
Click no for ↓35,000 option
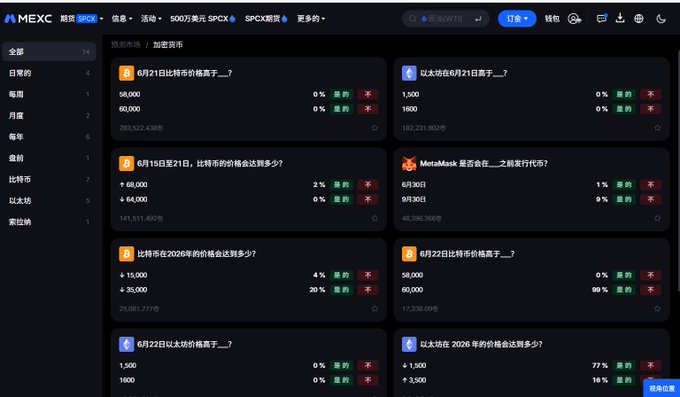[x=368, y=290]
